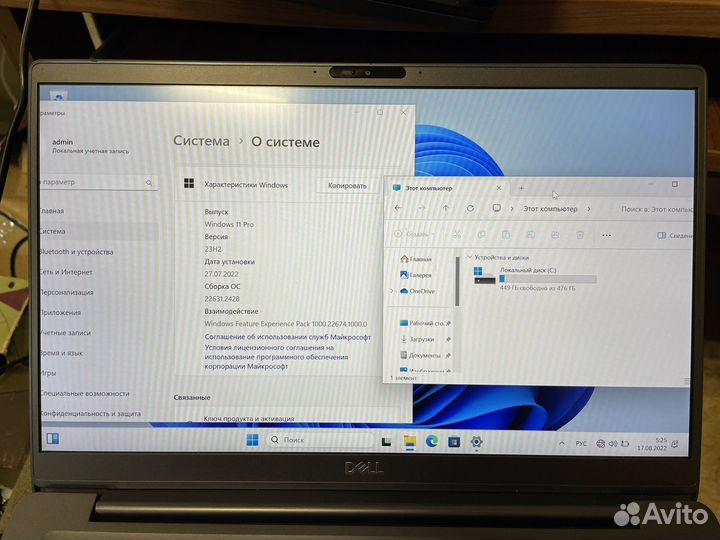Click the taskbar Поиск search box
The width and height of the screenshot is (720, 540).
320,440
